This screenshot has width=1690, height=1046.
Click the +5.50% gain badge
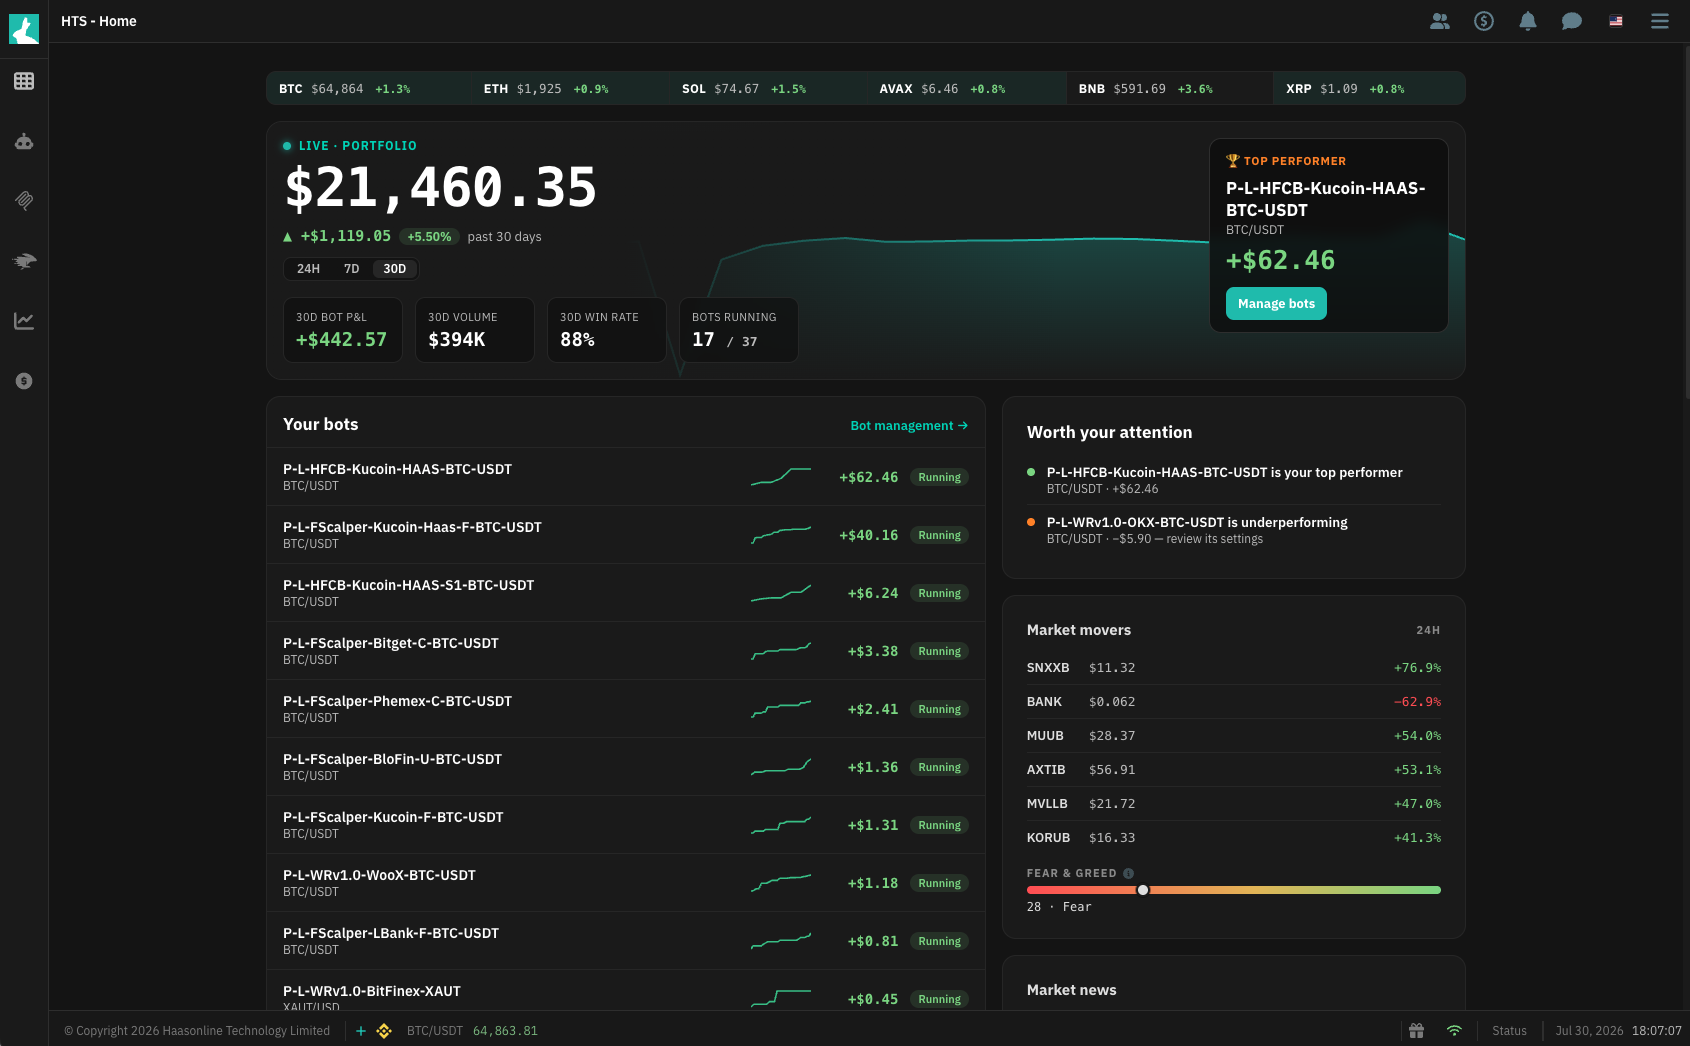429,237
